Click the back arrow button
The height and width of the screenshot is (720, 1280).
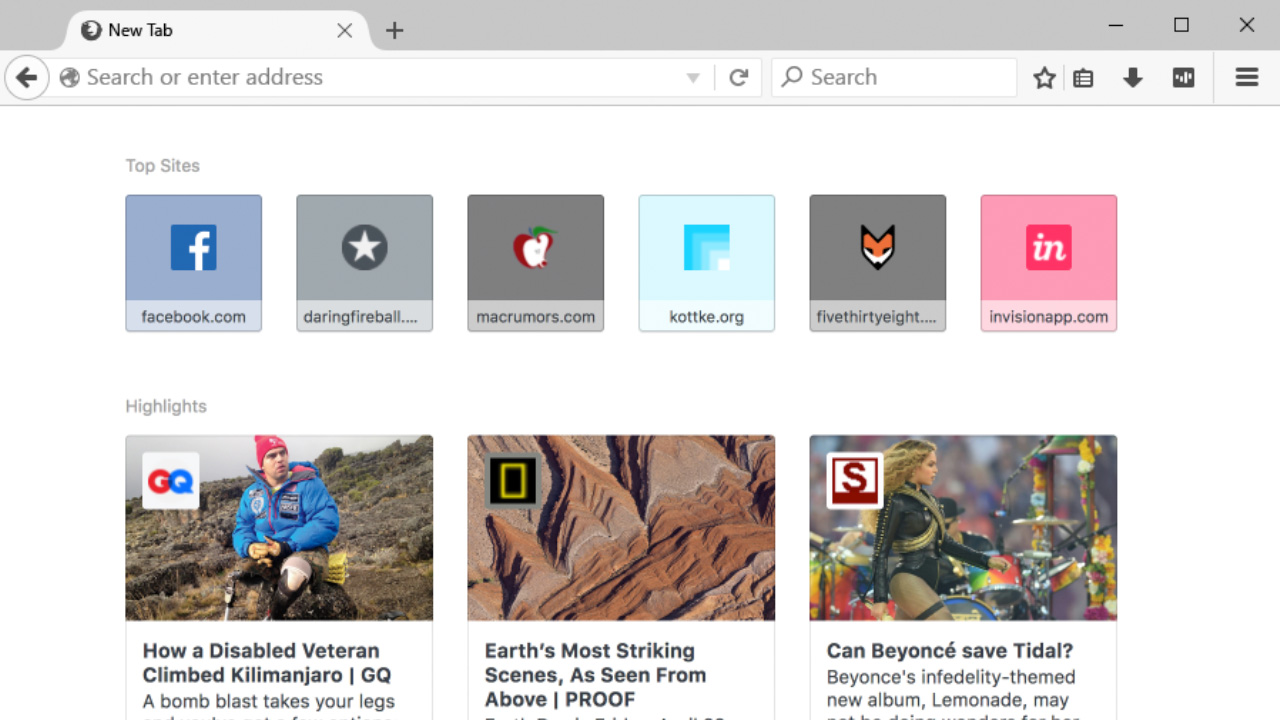point(27,77)
